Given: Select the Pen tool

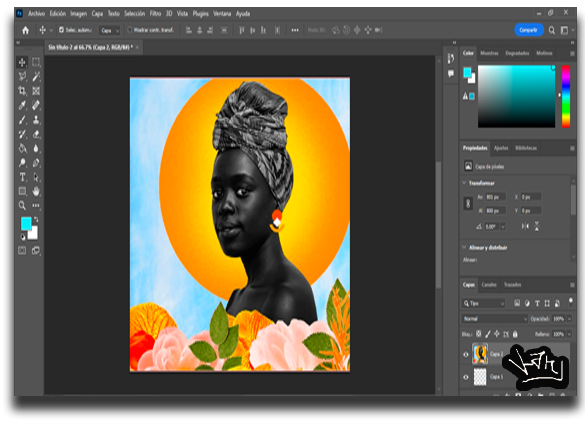Looking at the screenshot, I should 36,163.
